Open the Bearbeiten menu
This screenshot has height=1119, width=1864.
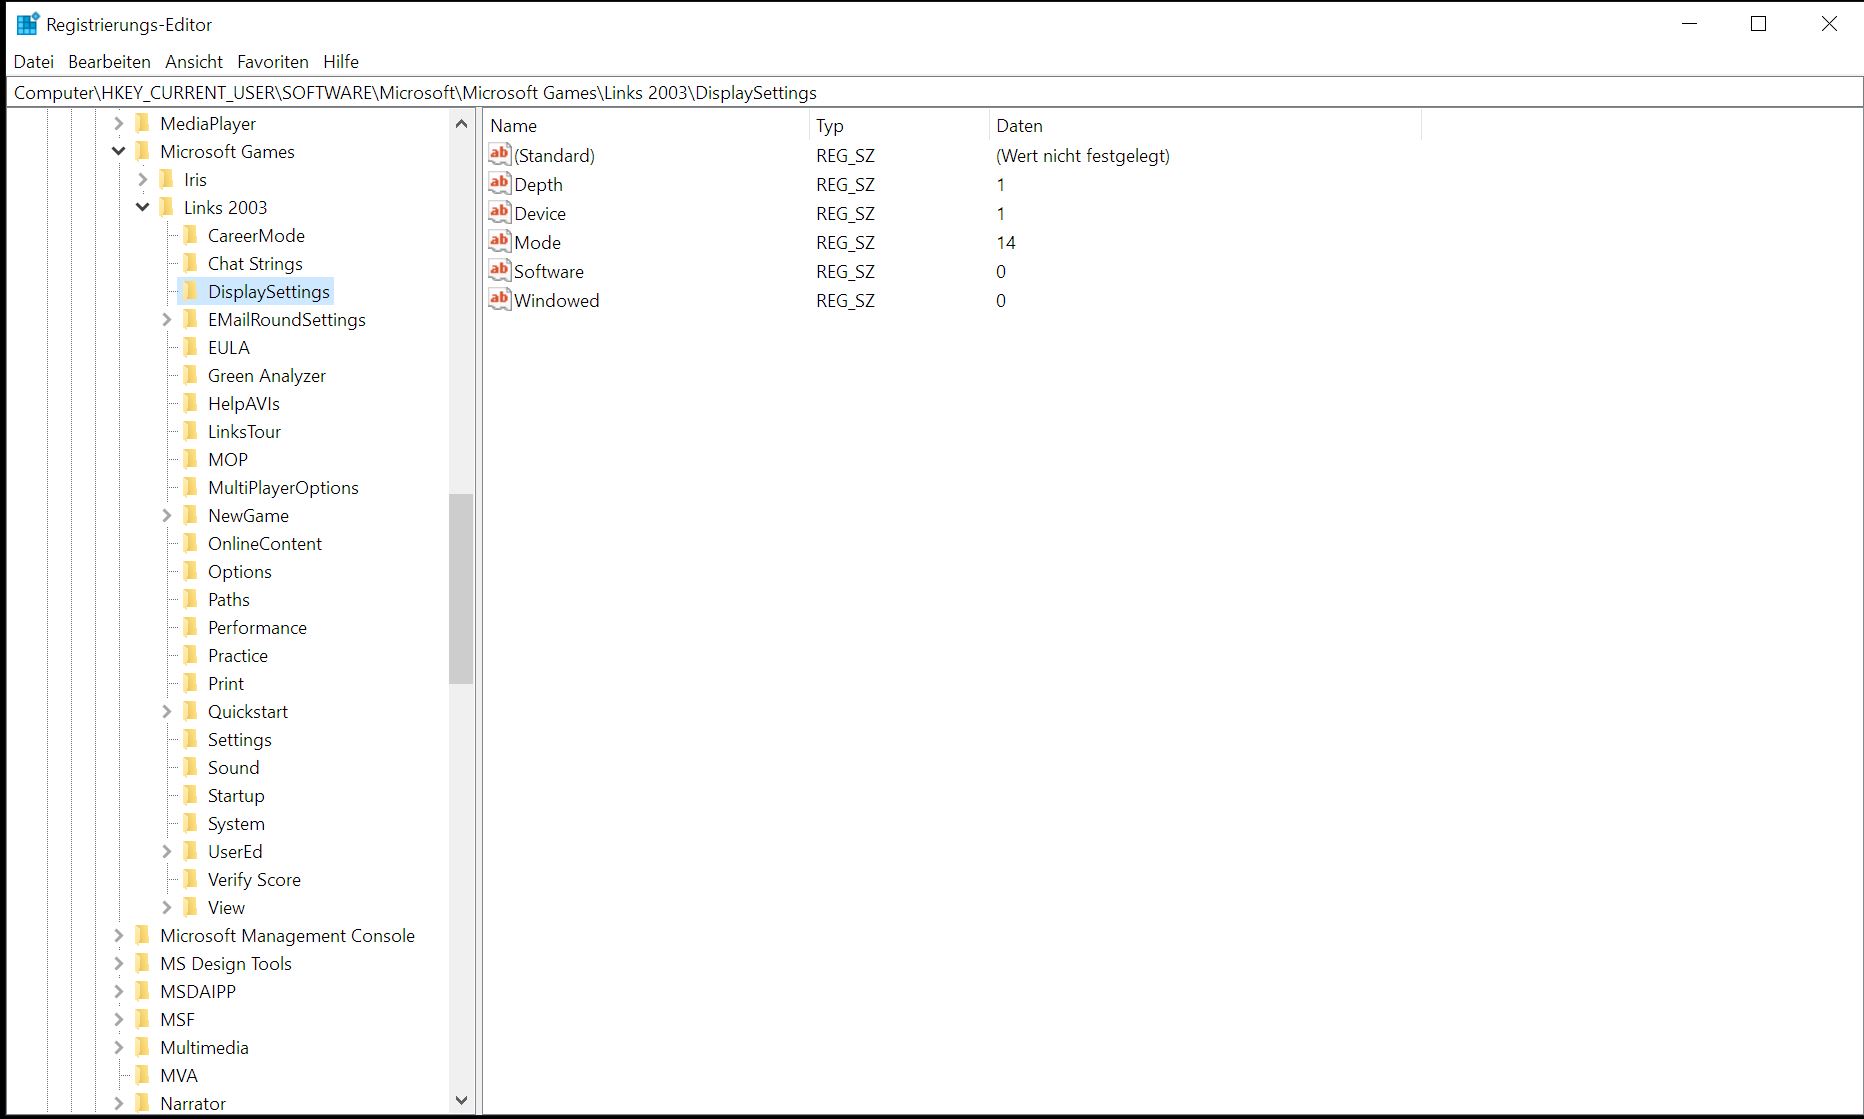[x=109, y=61]
